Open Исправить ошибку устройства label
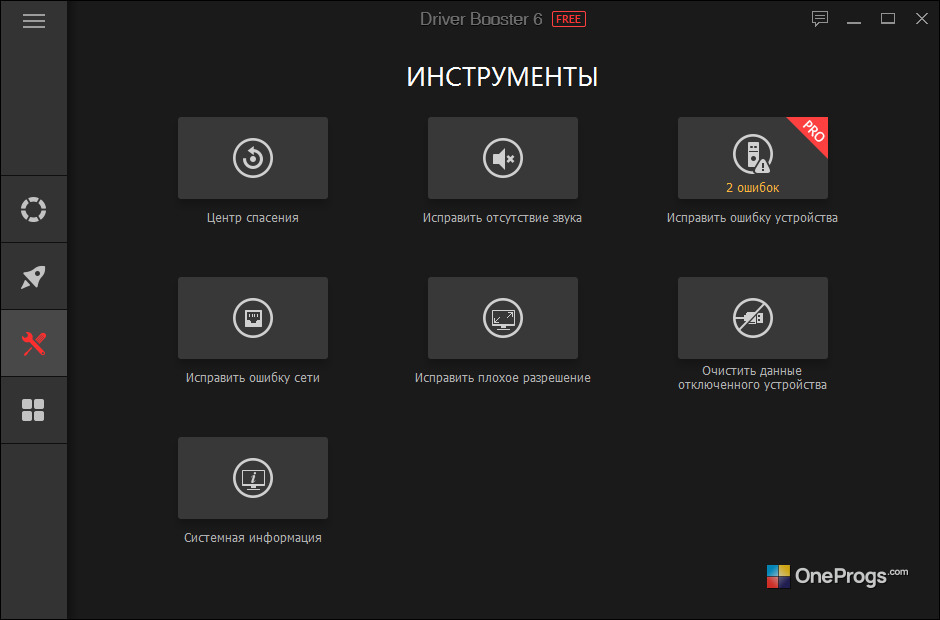Image resolution: width=940 pixels, height=620 pixels. 752,218
